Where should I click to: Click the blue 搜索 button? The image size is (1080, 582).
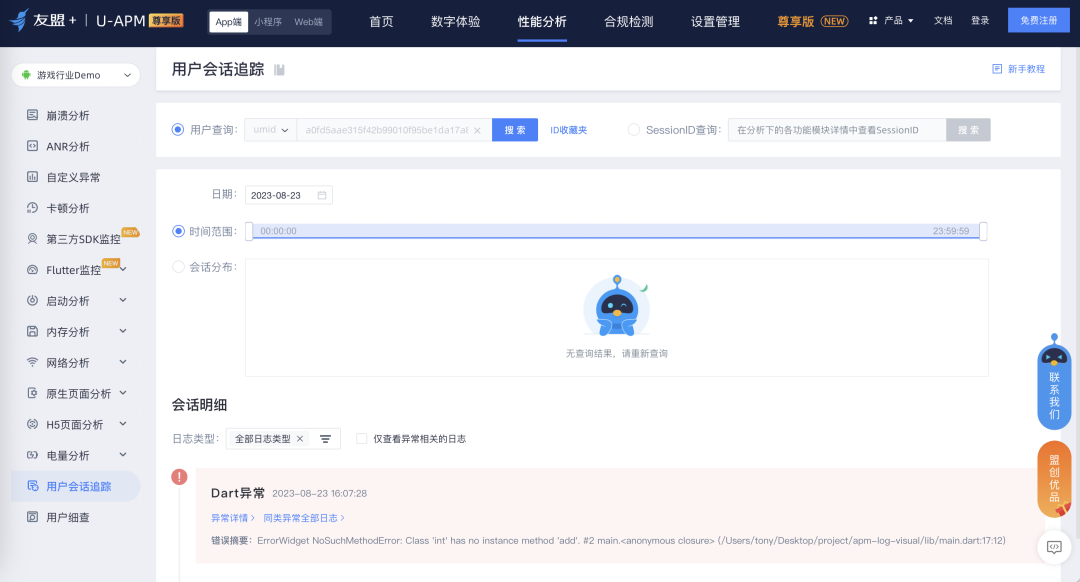(514, 129)
